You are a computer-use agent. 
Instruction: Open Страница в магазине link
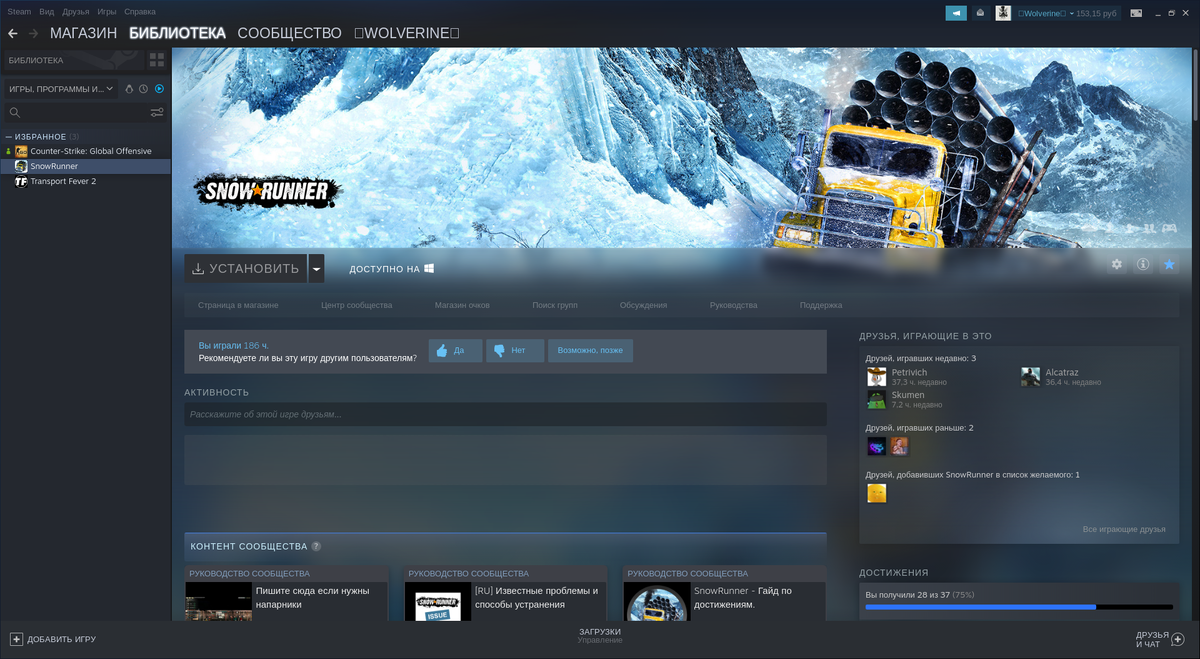click(x=238, y=305)
